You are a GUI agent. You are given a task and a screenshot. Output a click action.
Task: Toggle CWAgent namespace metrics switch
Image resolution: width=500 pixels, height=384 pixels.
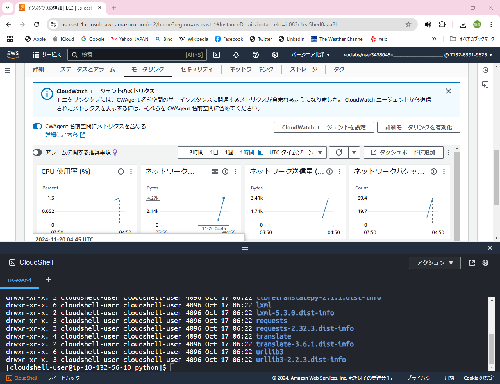[37, 126]
